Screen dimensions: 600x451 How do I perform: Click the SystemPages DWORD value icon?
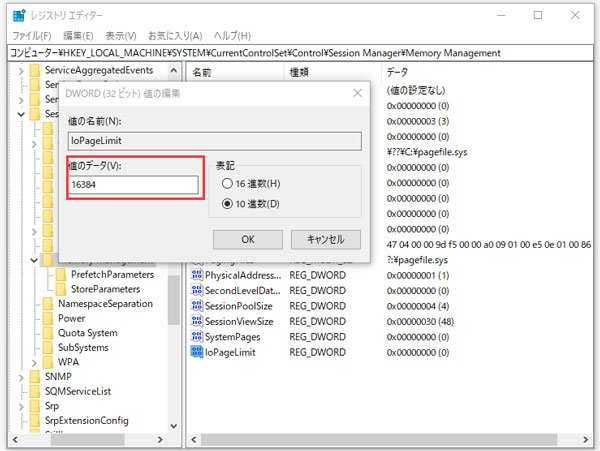click(x=197, y=337)
